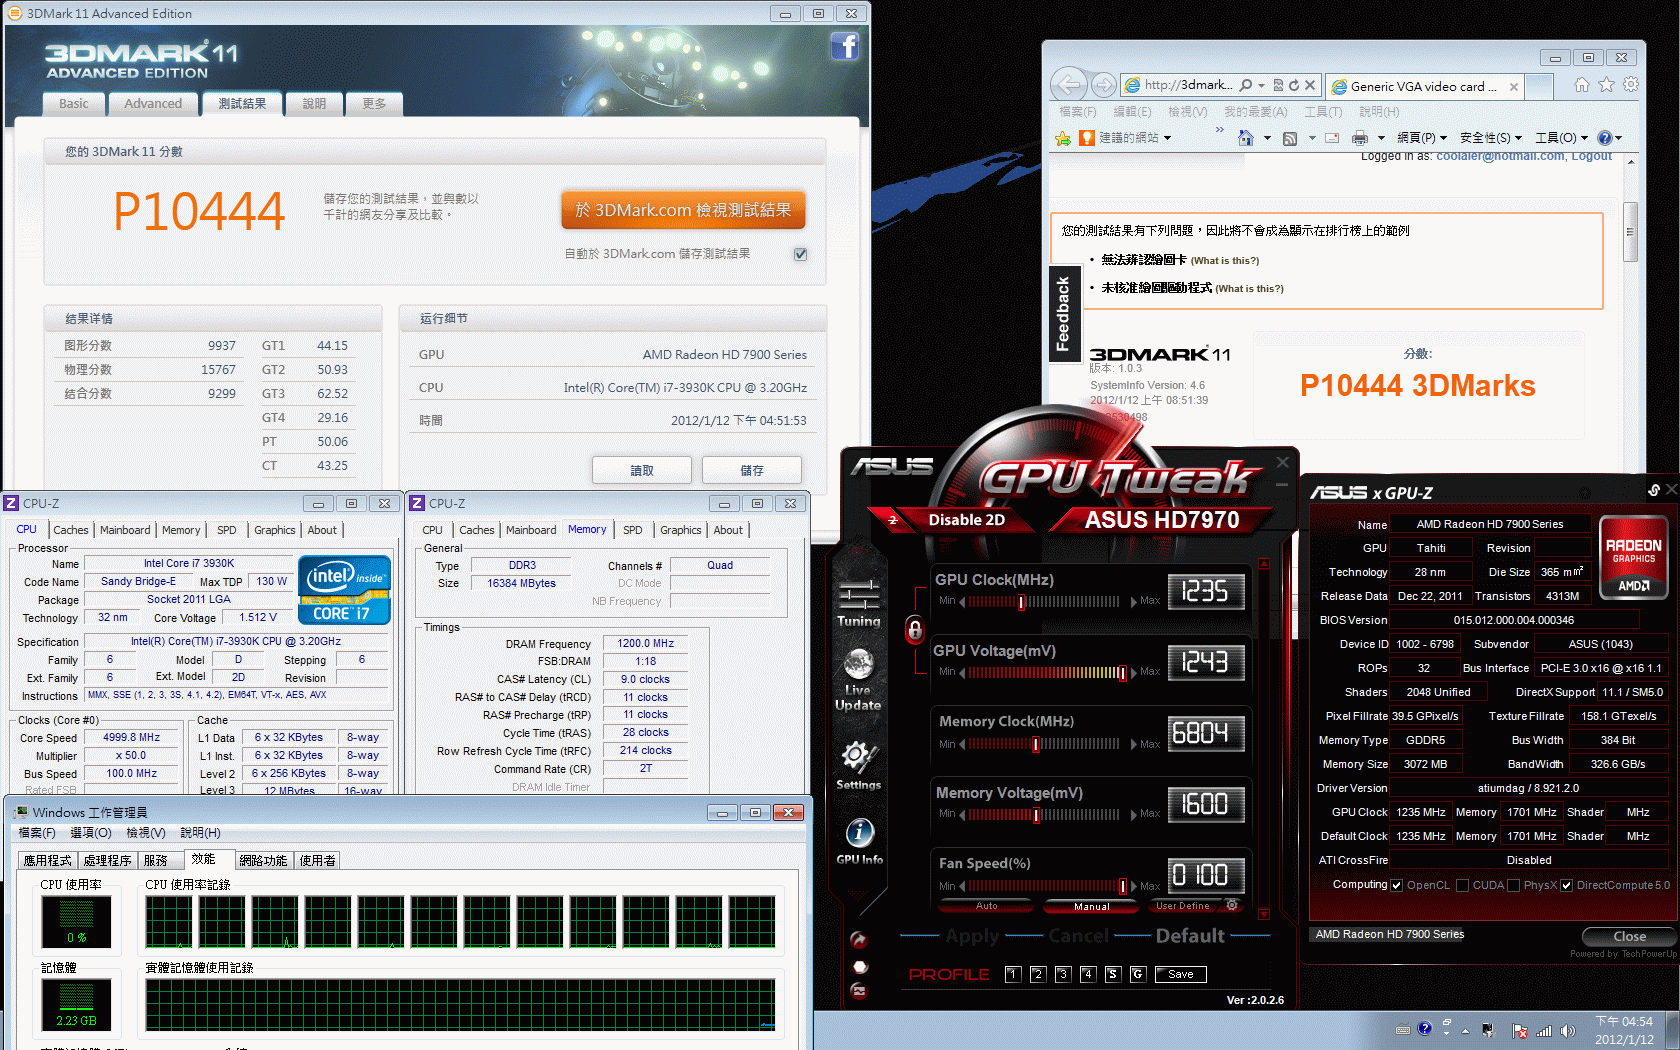Expand home button dropdown in IE command bar
The image size is (1680, 1050).
tap(1267, 138)
